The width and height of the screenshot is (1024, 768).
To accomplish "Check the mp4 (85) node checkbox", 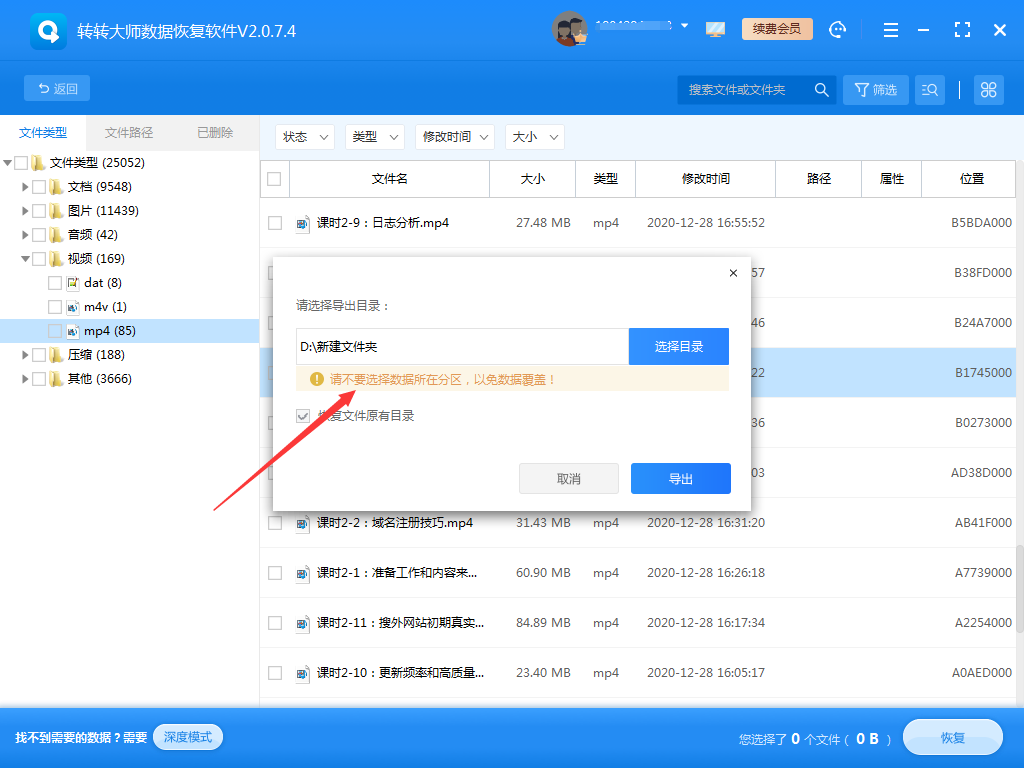I will pos(56,330).
